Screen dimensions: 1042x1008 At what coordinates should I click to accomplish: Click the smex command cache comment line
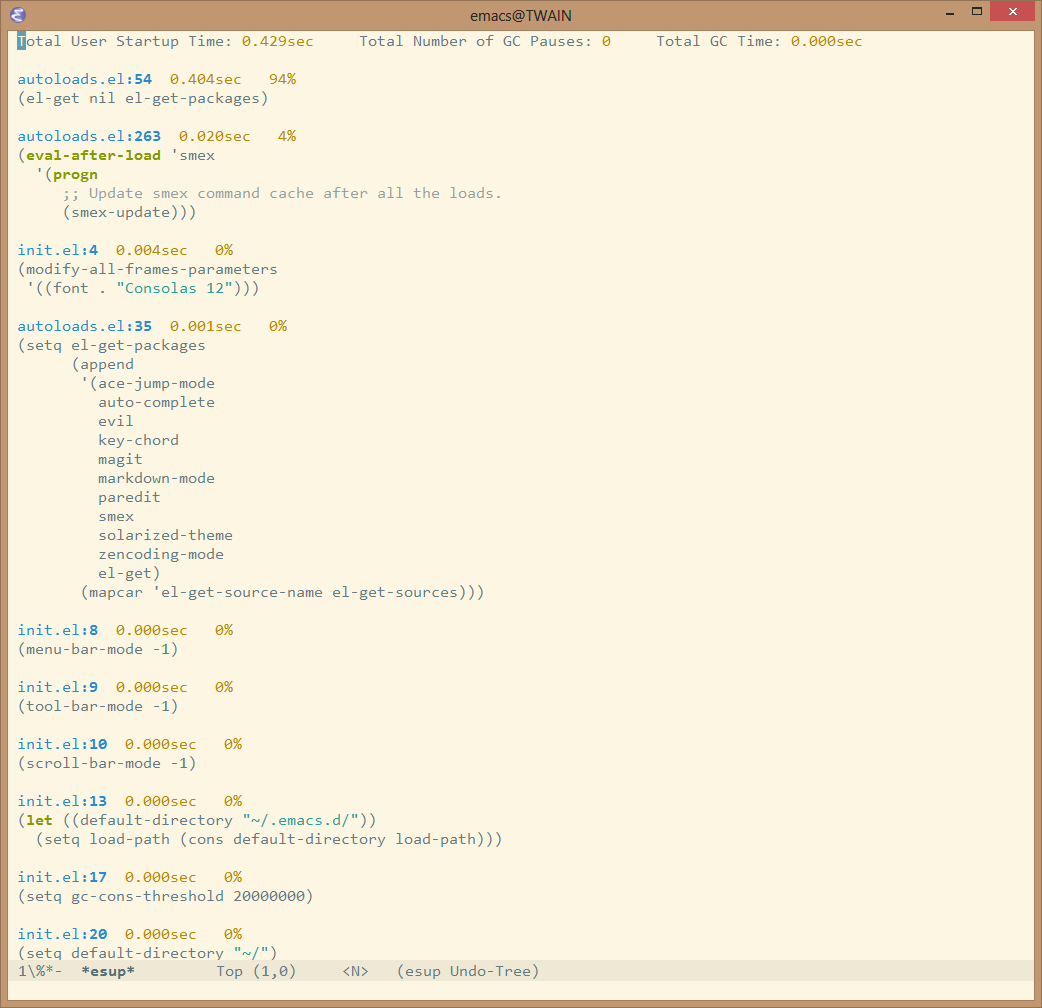(282, 193)
